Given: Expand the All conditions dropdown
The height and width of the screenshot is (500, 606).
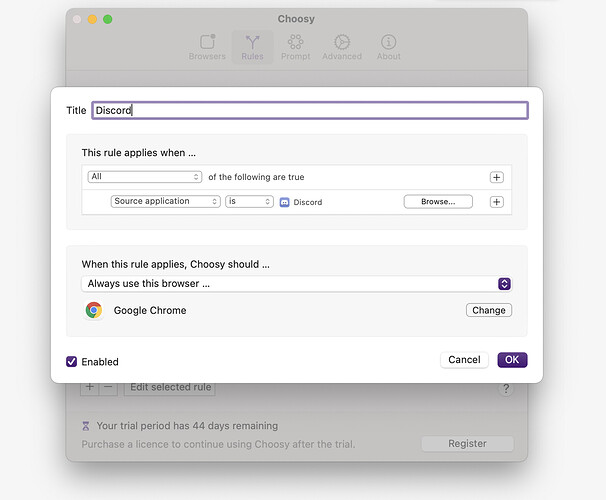Looking at the screenshot, I should [x=145, y=177].
